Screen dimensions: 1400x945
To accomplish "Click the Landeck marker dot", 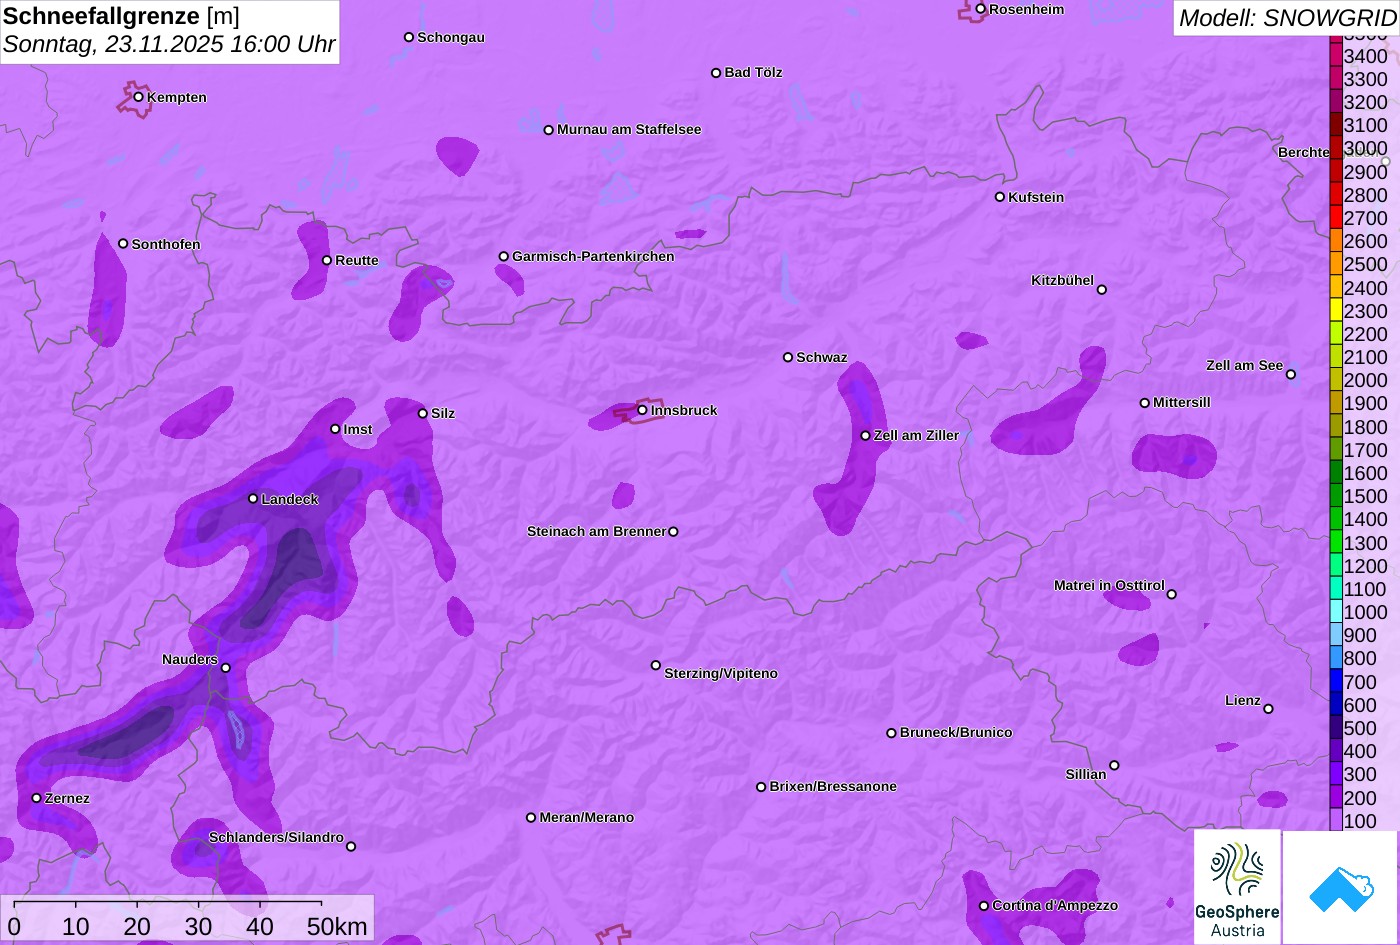I will tap(253, 499).
